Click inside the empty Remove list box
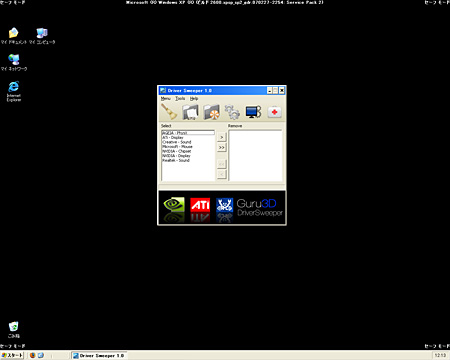The width and height of the screenshot is (450, 360). point(255,156)
